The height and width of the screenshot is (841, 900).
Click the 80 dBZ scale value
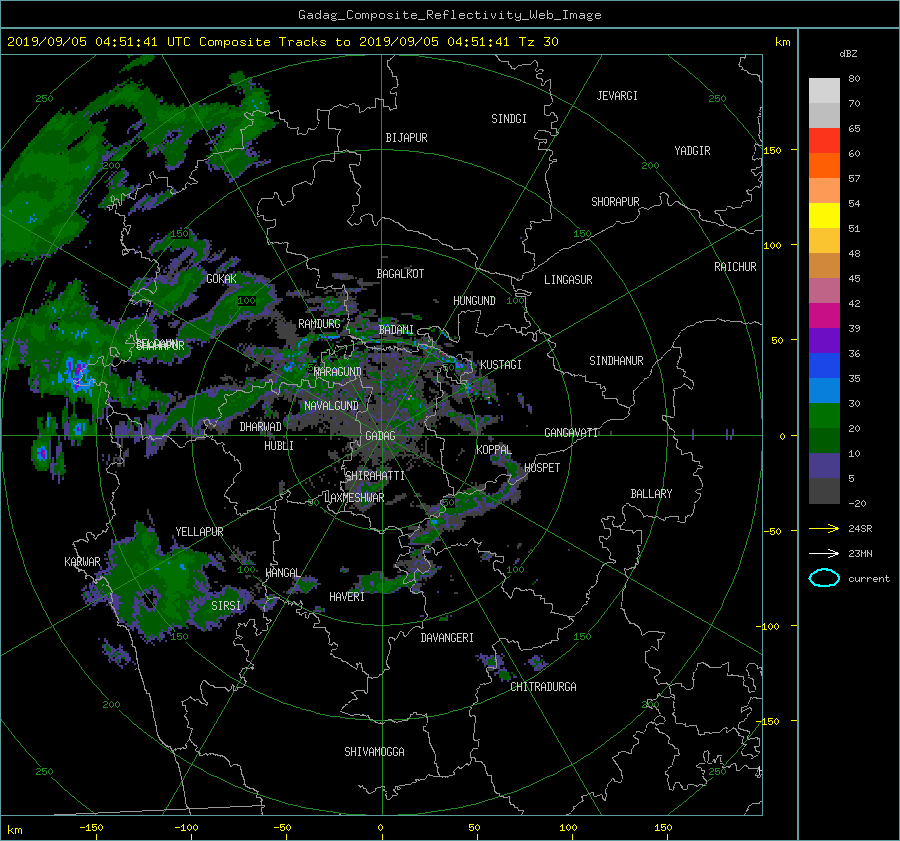854,79
